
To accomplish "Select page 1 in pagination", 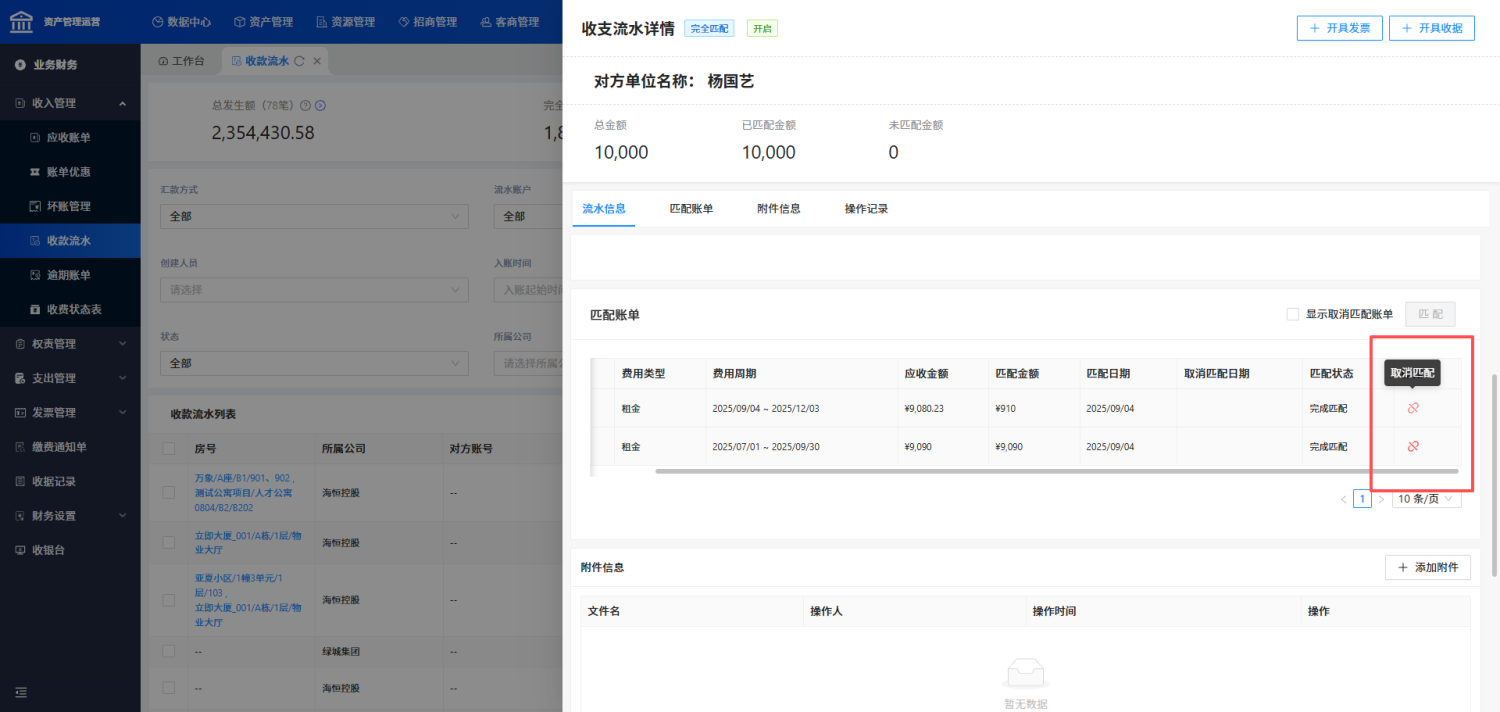I will [x=1362, y=499].
